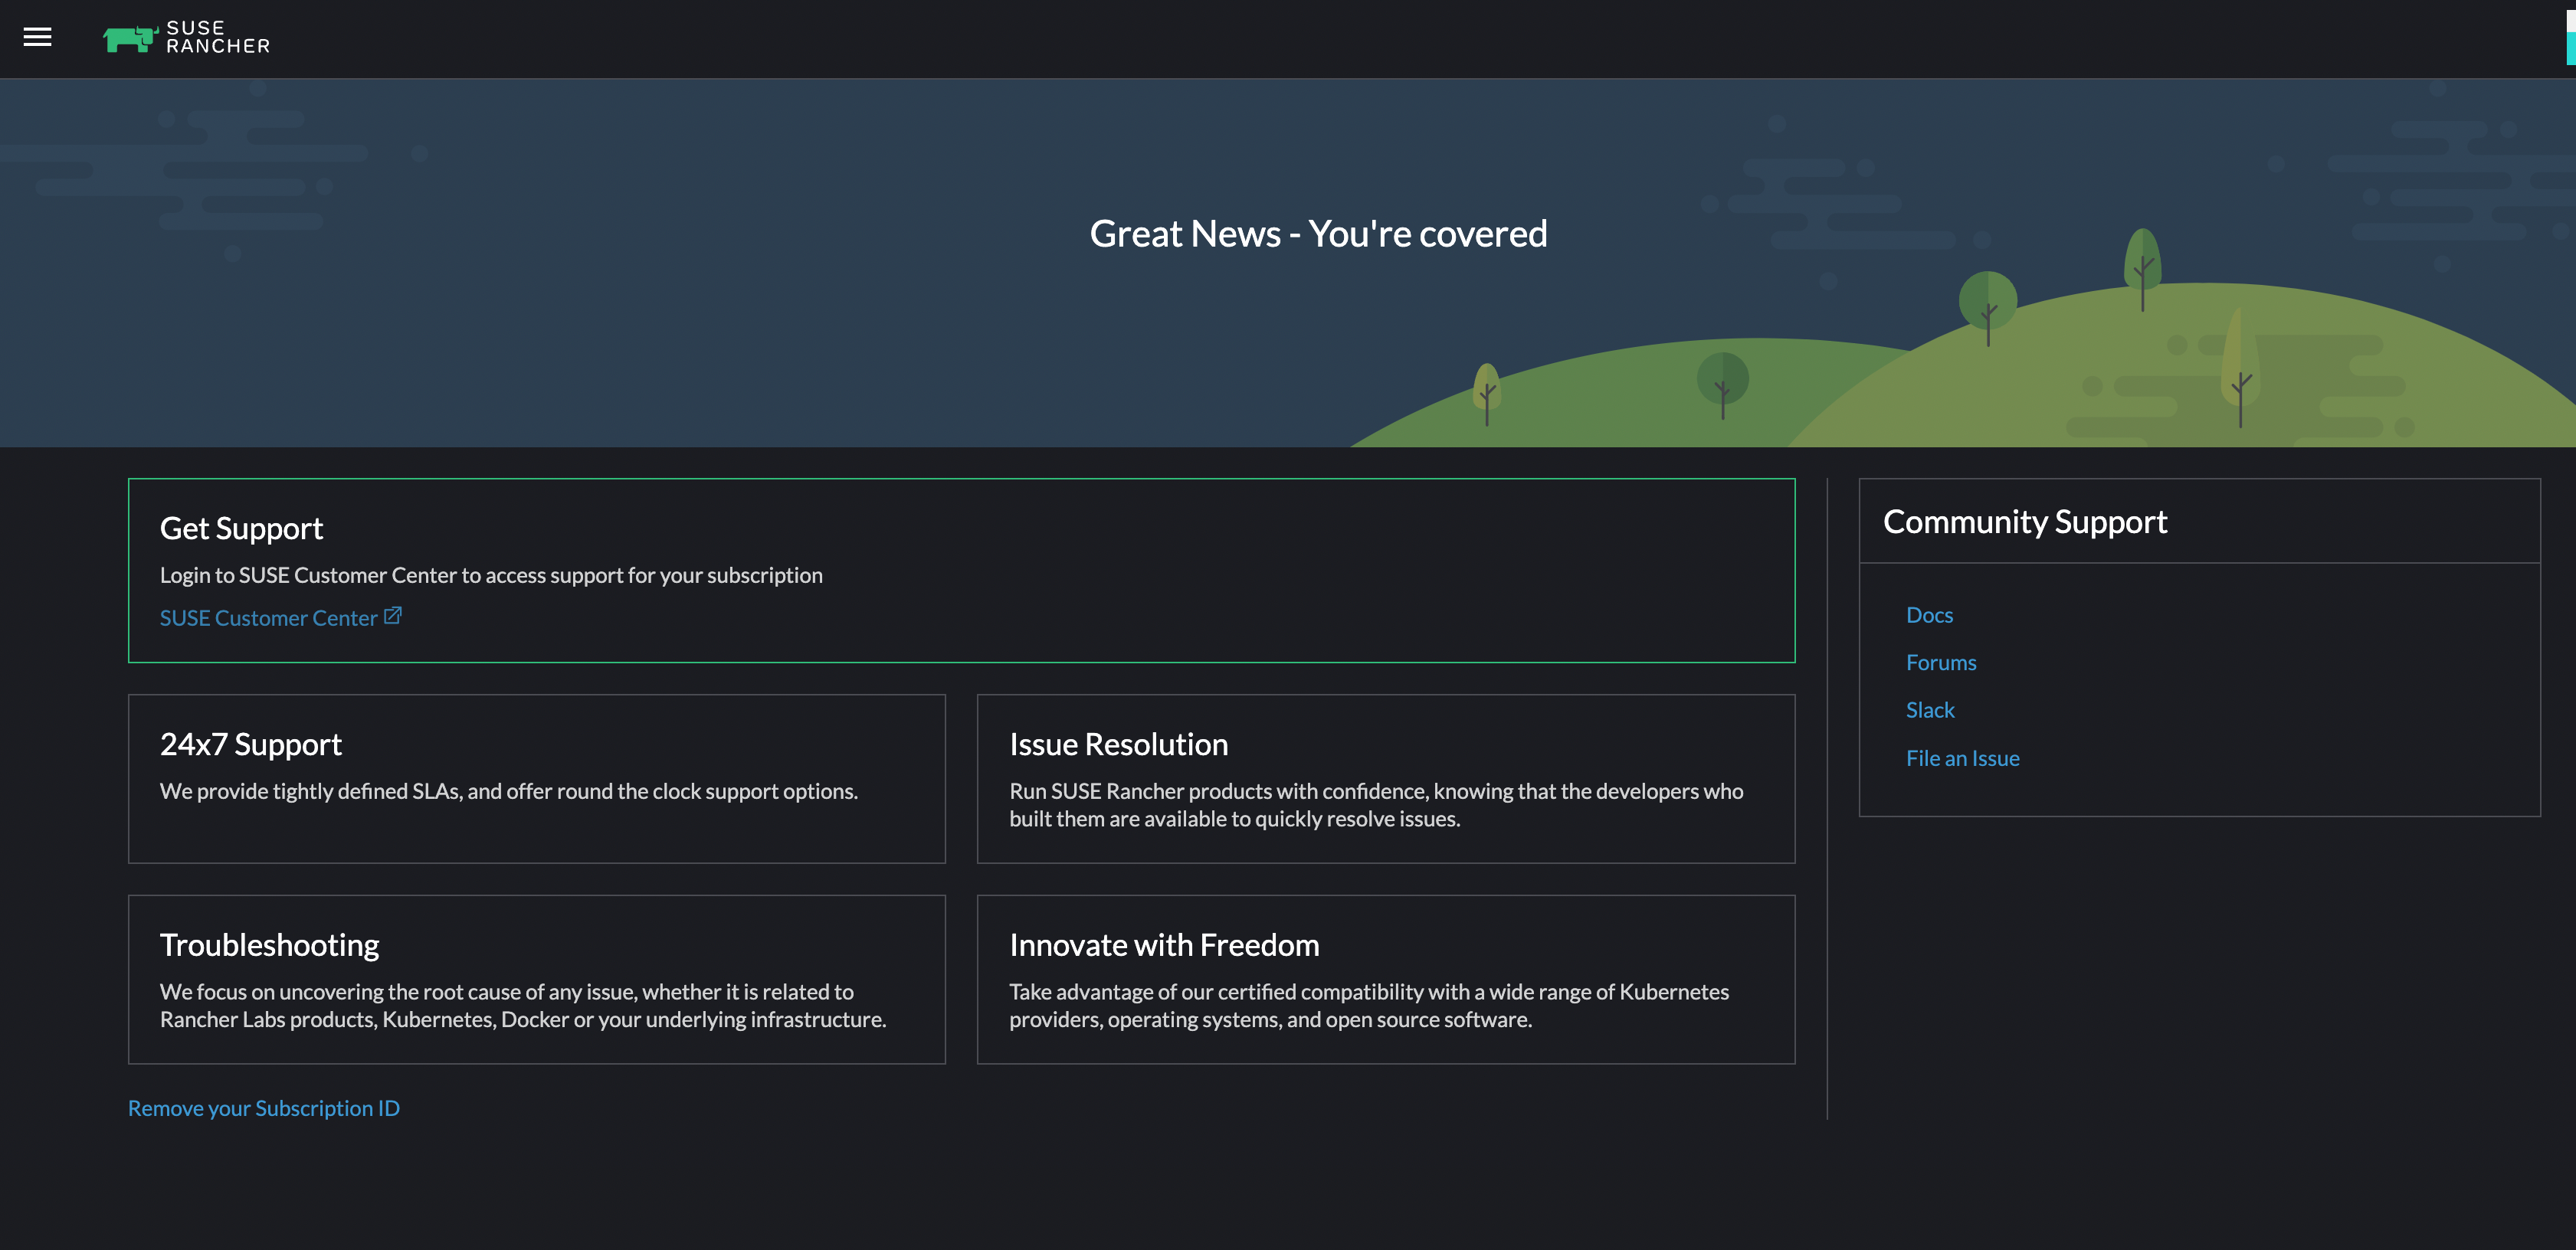Click the Issue Resolution card title

(x=1118, y=744)
